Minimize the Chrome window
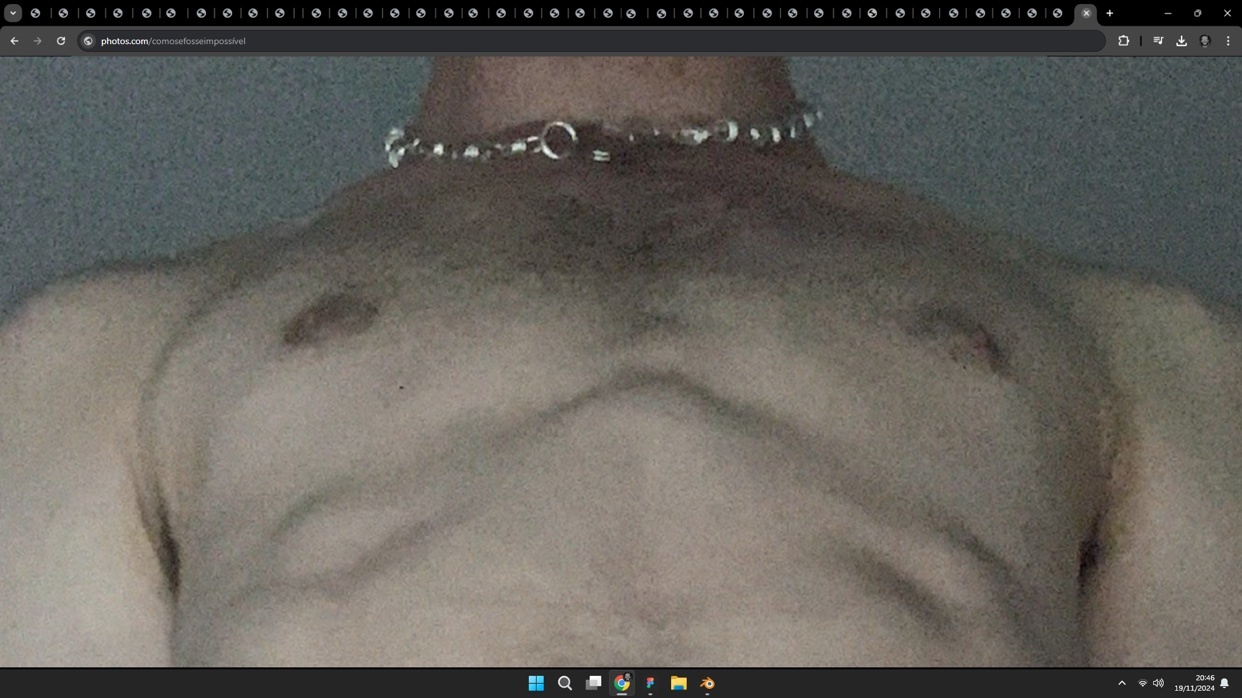Viewport: 1242px width, 698px height. 1167,13
